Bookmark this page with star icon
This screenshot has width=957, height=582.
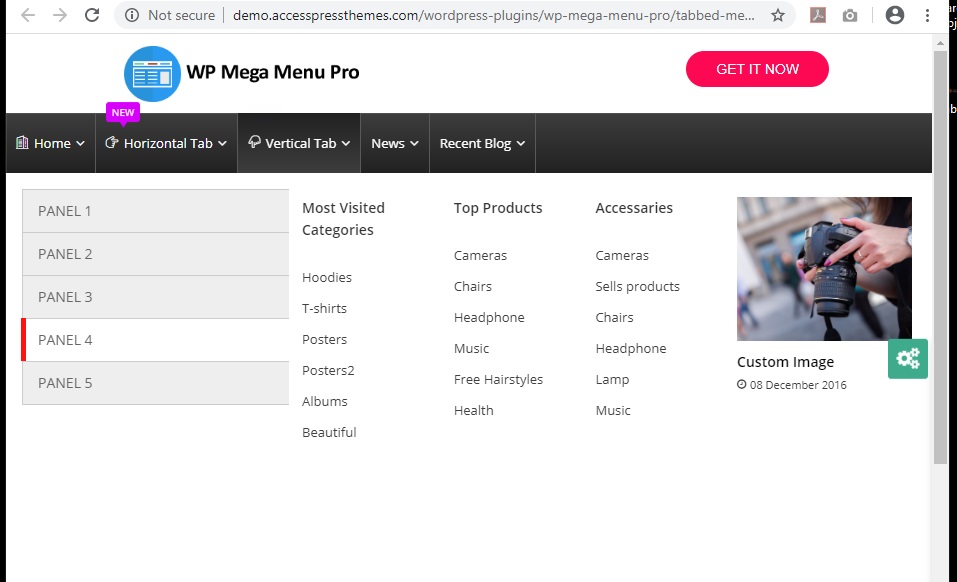778,15
